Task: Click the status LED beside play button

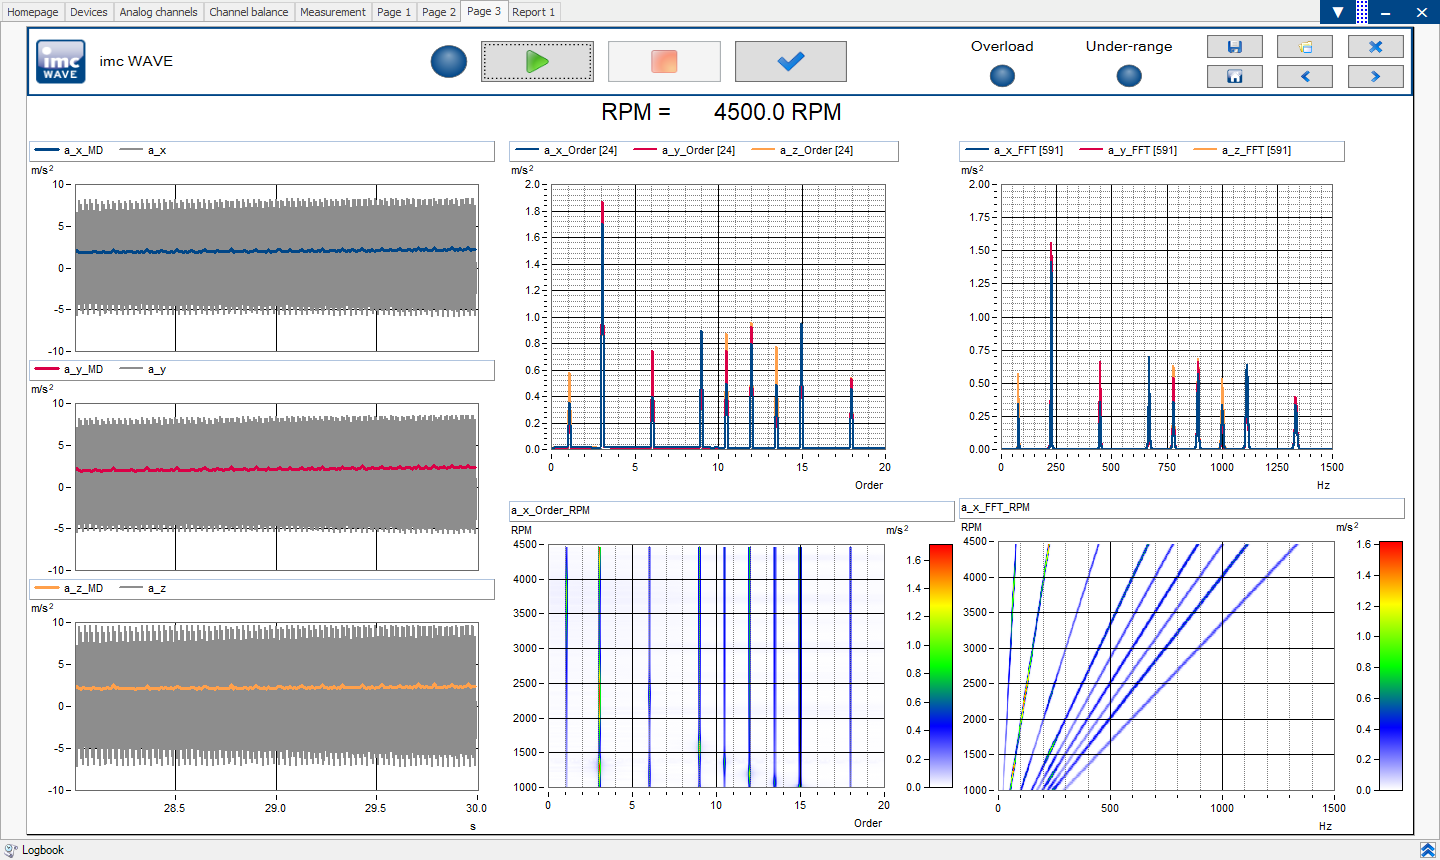Action: [x=449, y=62]
